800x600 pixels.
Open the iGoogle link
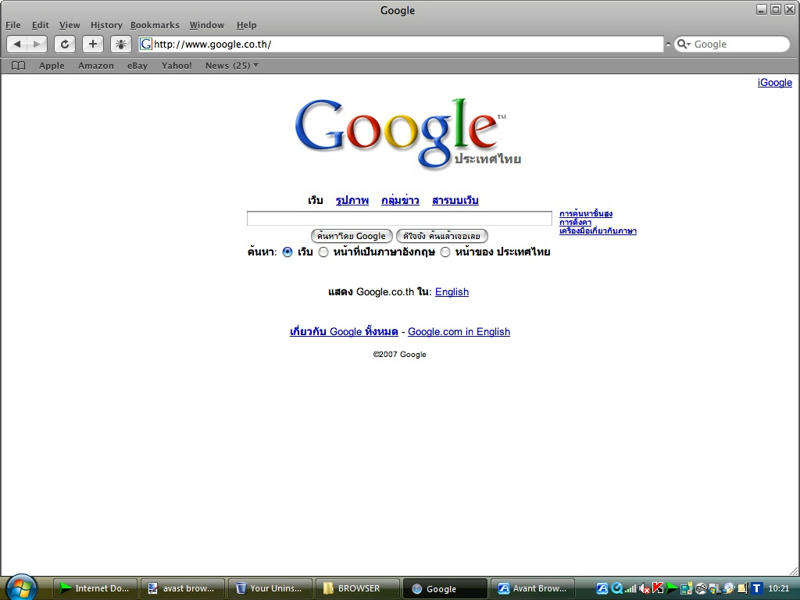[x=774, y=83]
